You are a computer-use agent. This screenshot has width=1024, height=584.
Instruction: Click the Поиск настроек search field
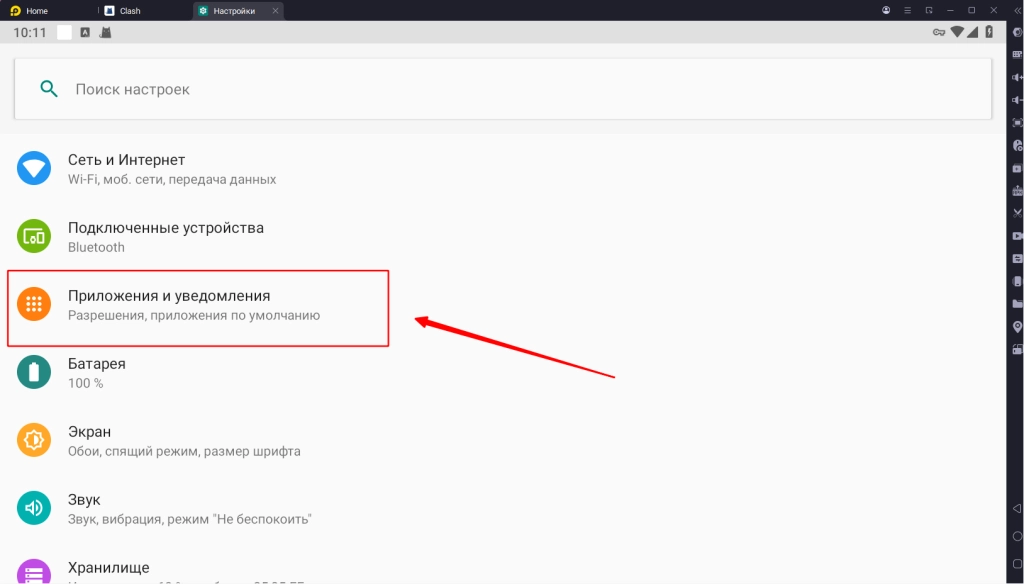[x=500, y=89]
